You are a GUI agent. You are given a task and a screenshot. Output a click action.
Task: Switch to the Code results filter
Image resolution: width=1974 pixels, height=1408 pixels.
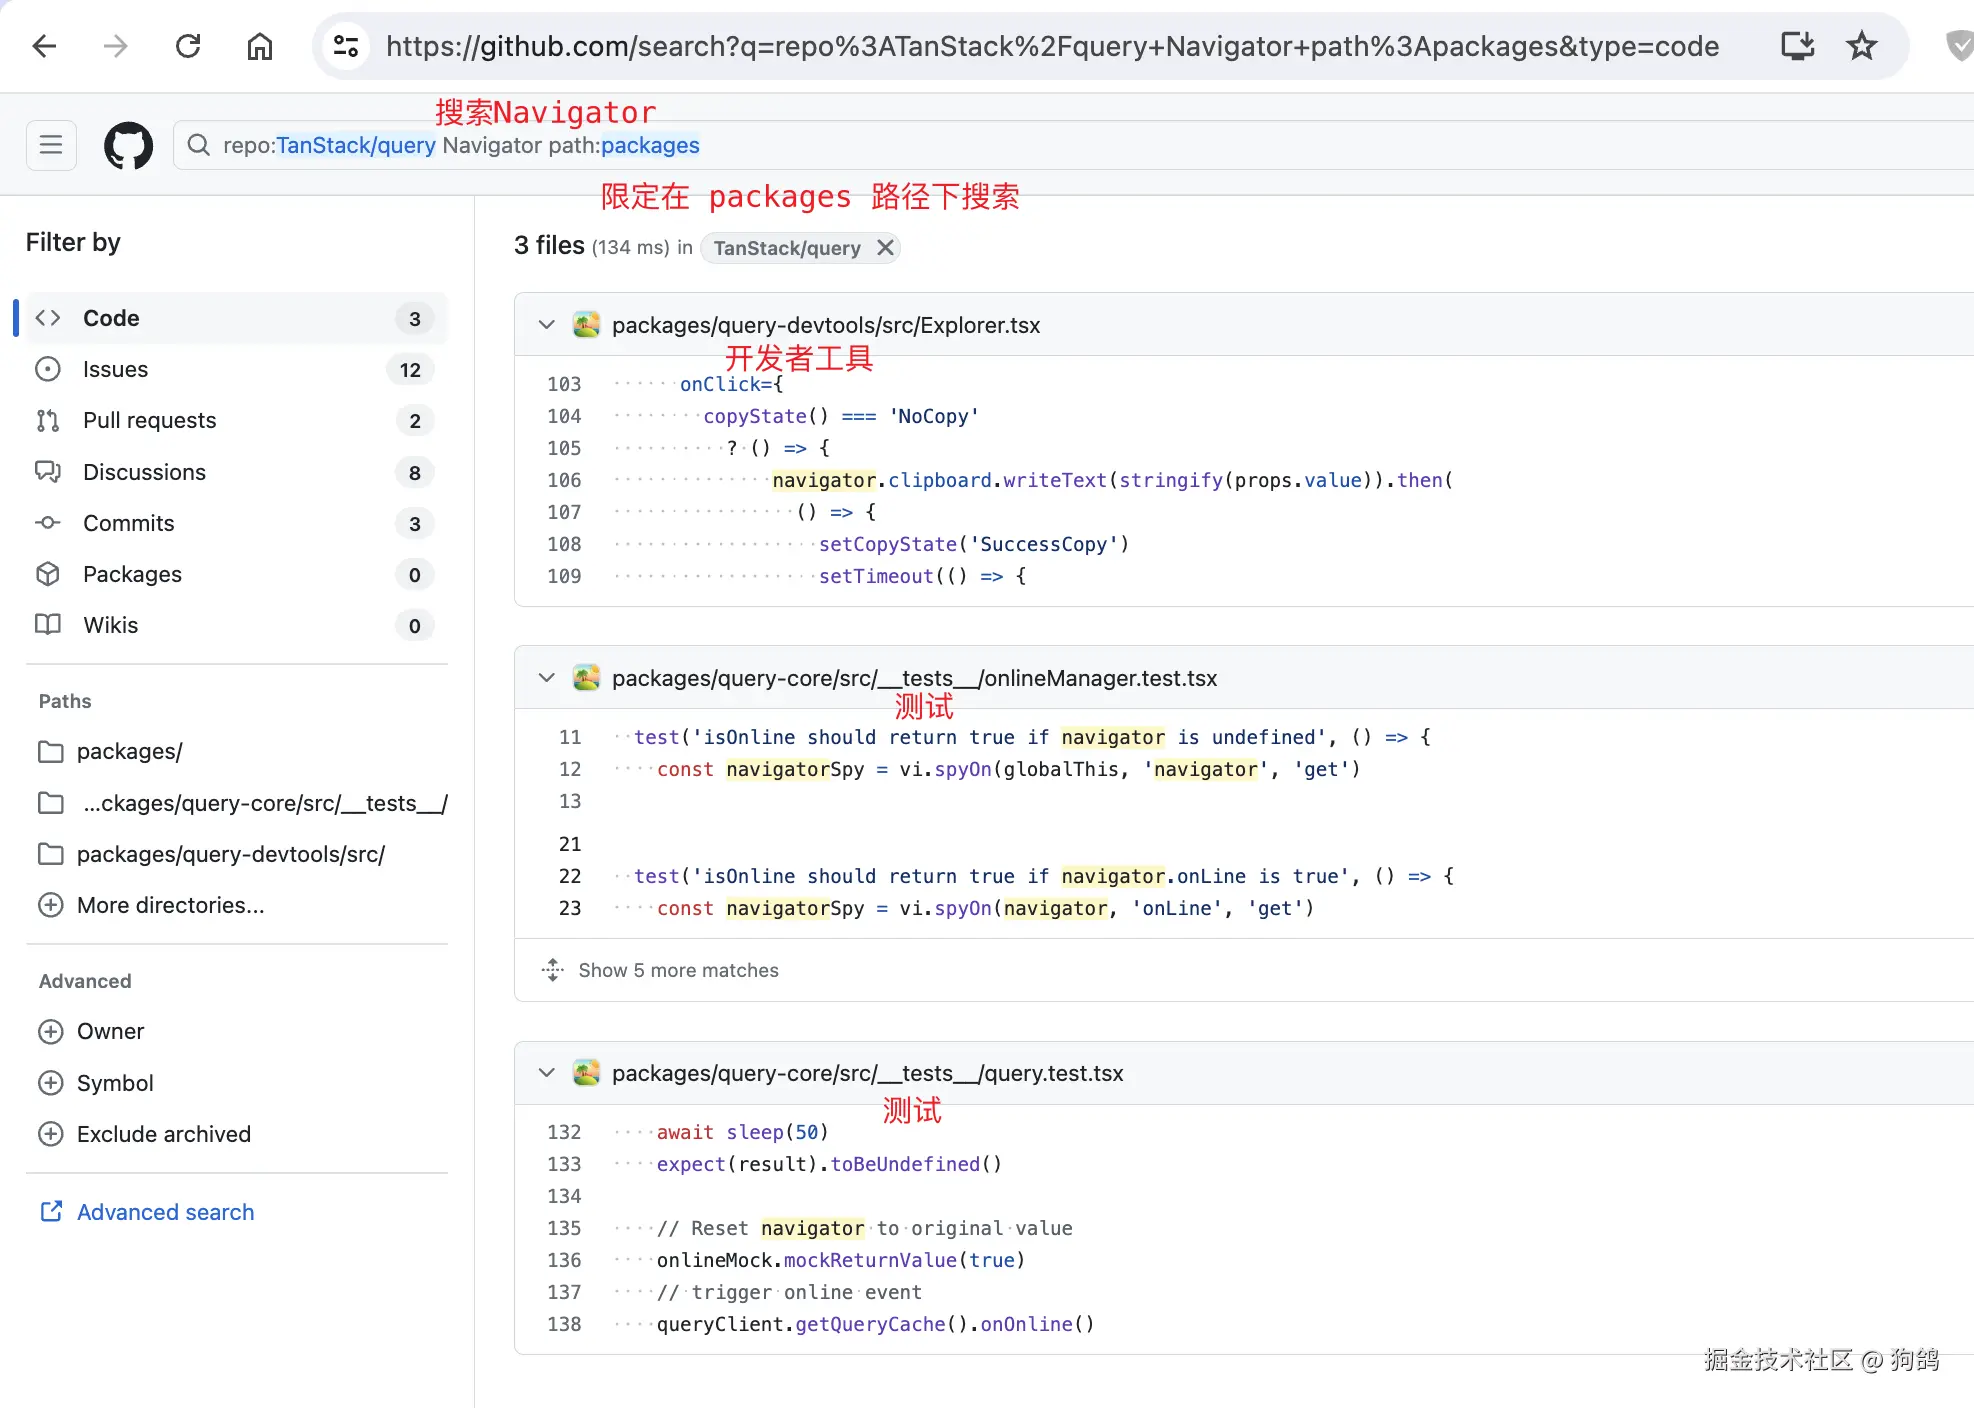pyautogui.click(x=110, y=318)
